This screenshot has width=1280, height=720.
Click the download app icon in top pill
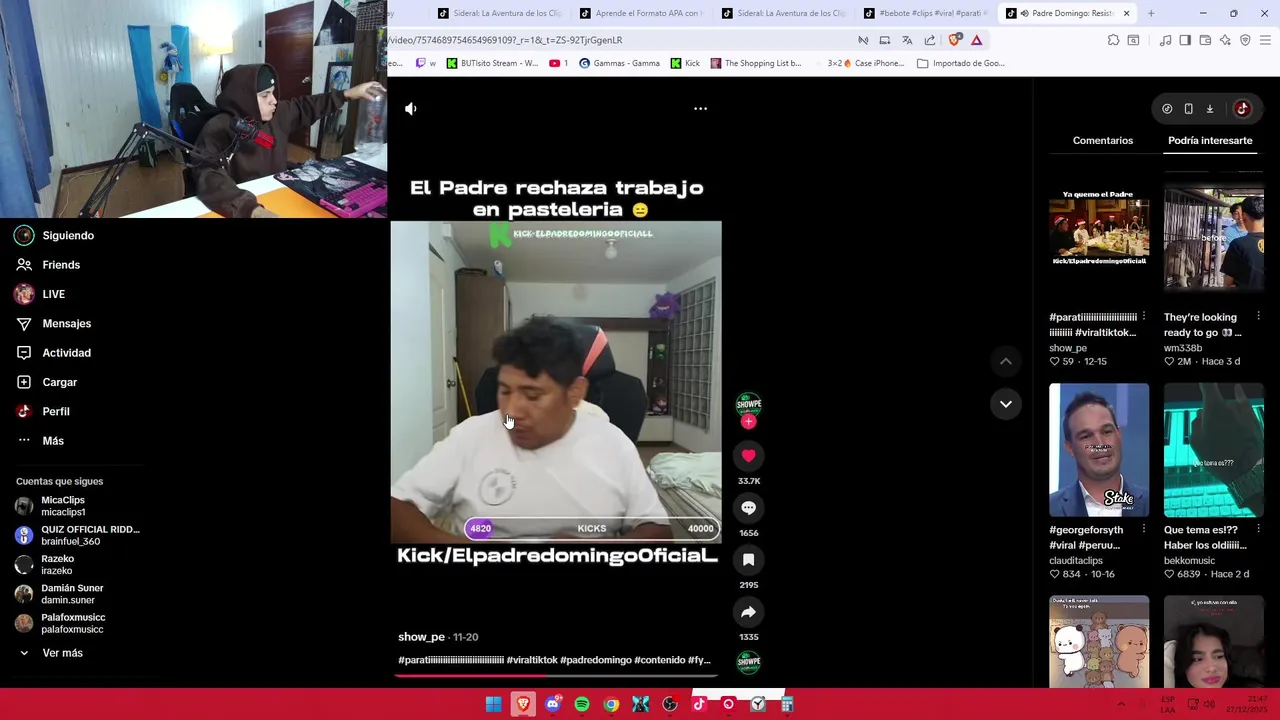[1209, 109]
